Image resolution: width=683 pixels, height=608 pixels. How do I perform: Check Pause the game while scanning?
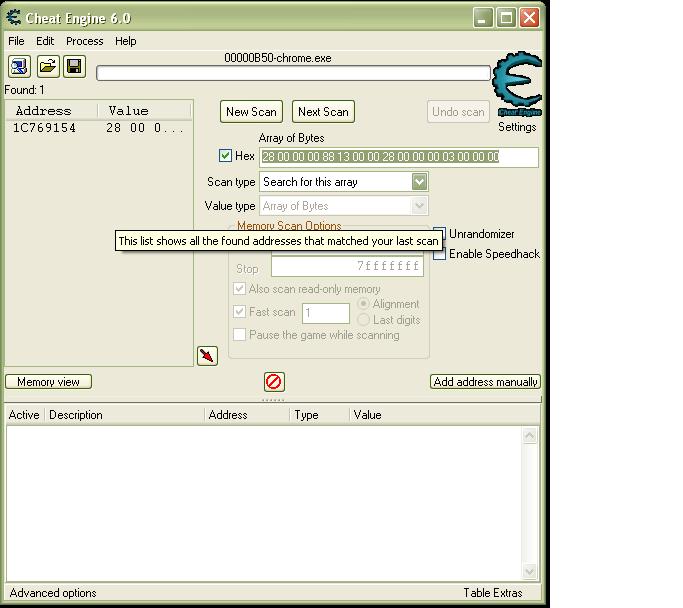[239, 334]
